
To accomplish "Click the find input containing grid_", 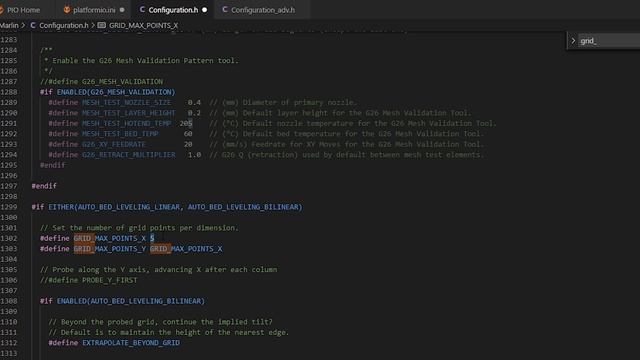I will pos(609,41).
